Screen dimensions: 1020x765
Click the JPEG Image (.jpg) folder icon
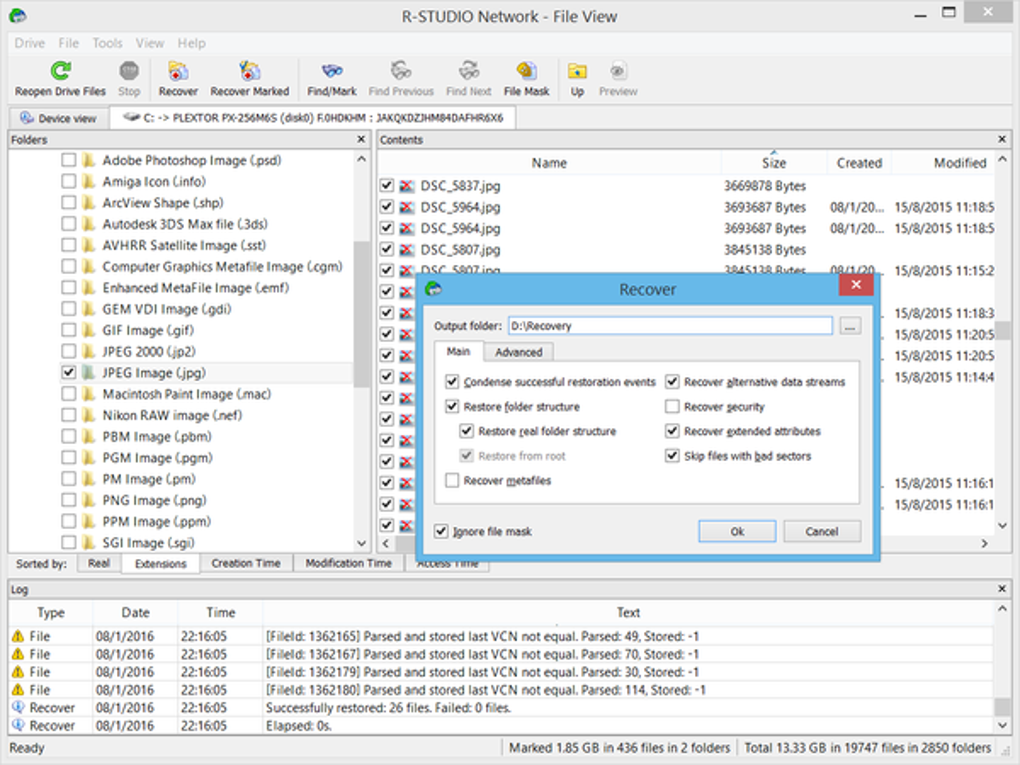pyautogui.click(x=88, y=373)
